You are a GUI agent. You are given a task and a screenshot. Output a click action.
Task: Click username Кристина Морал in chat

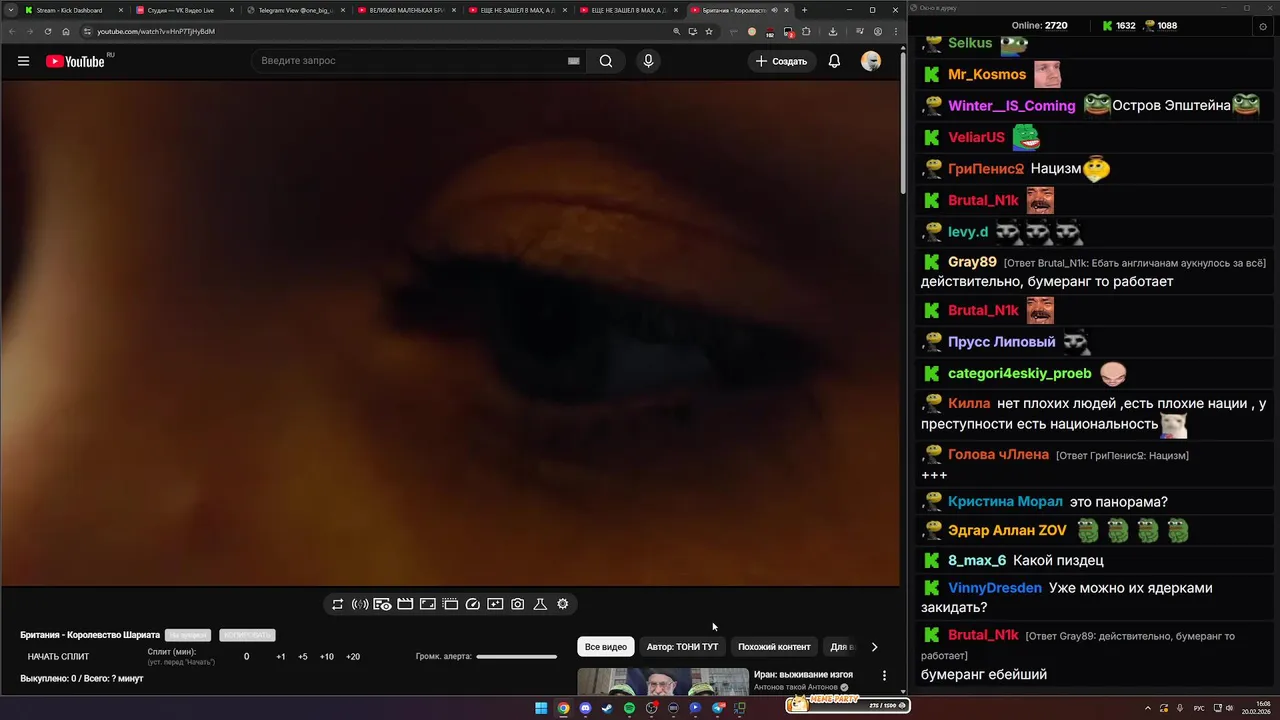pyautogui.click(x=1005, y=502)
